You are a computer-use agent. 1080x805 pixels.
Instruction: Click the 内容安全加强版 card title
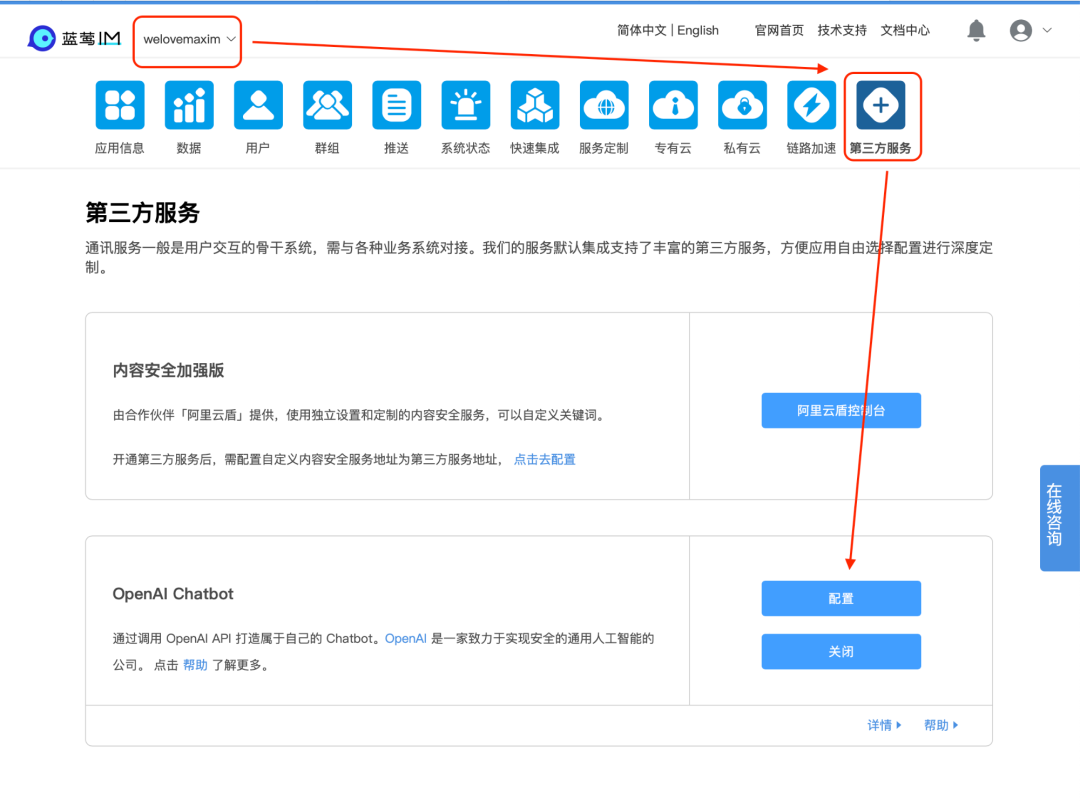pyautogui.click(x=169, y=370)
